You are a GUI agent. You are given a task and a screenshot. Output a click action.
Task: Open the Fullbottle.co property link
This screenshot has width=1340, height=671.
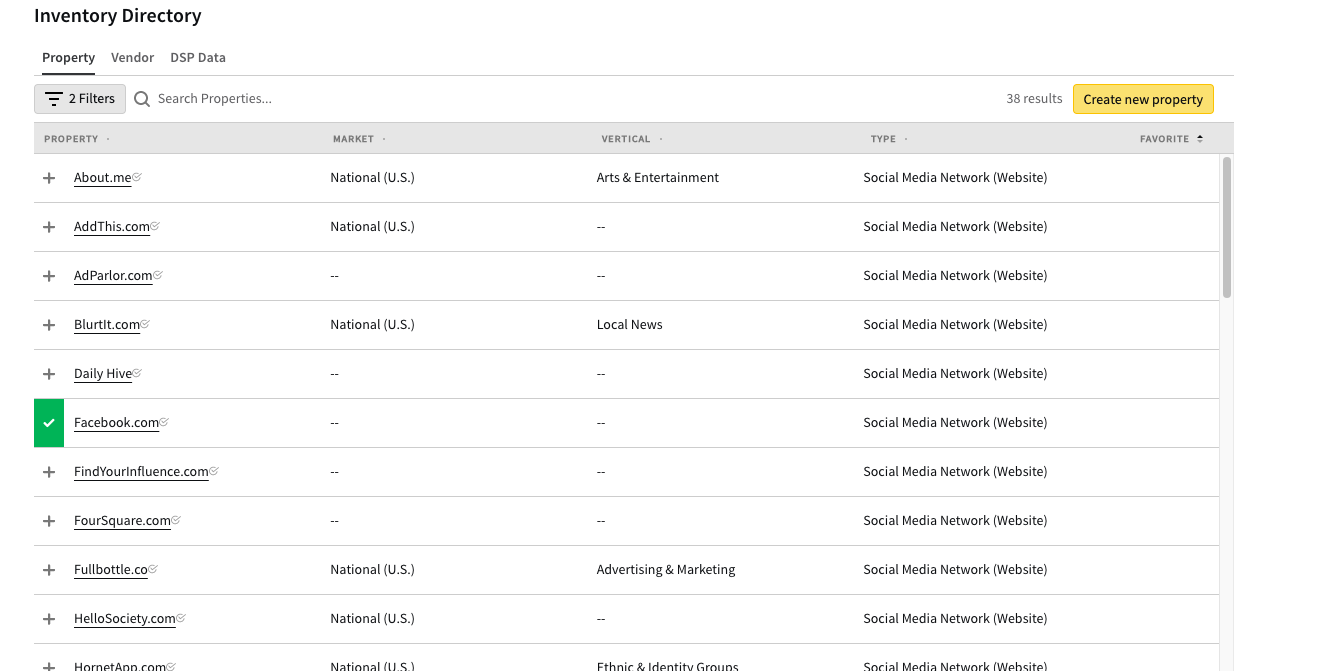pyautogui.click(x=111, y=570)
